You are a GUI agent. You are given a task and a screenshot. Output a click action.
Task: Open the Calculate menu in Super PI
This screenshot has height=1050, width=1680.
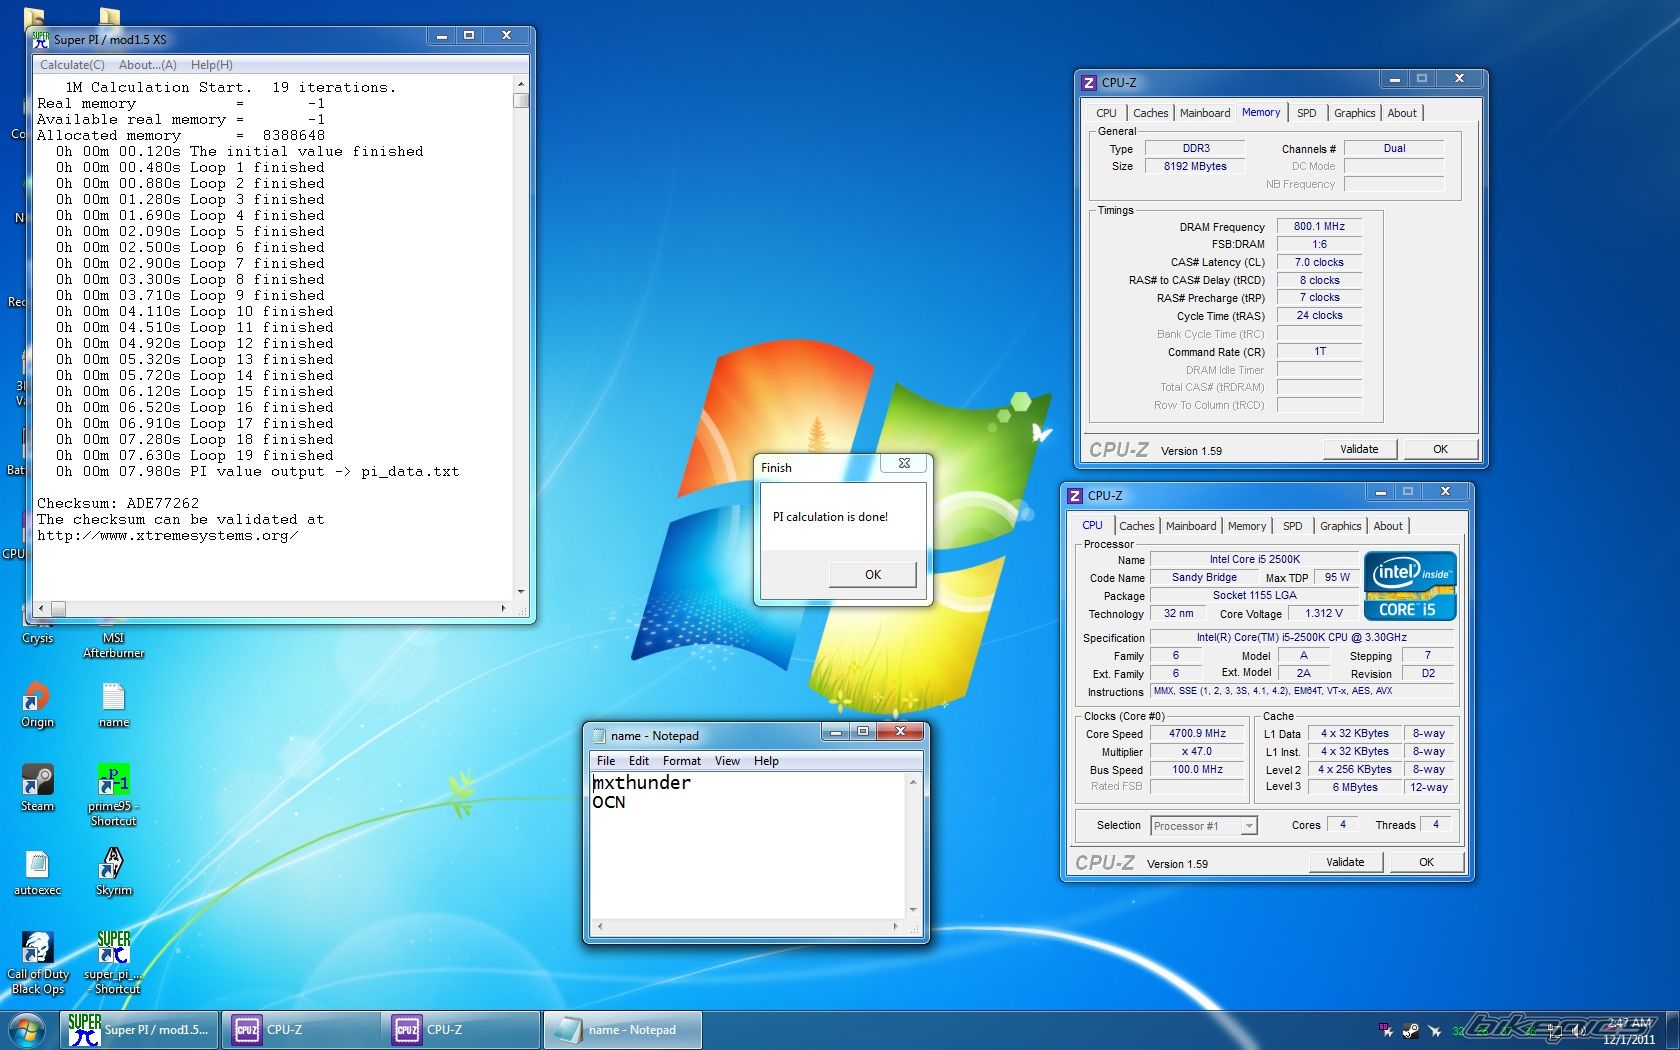[x=72, y=65]
